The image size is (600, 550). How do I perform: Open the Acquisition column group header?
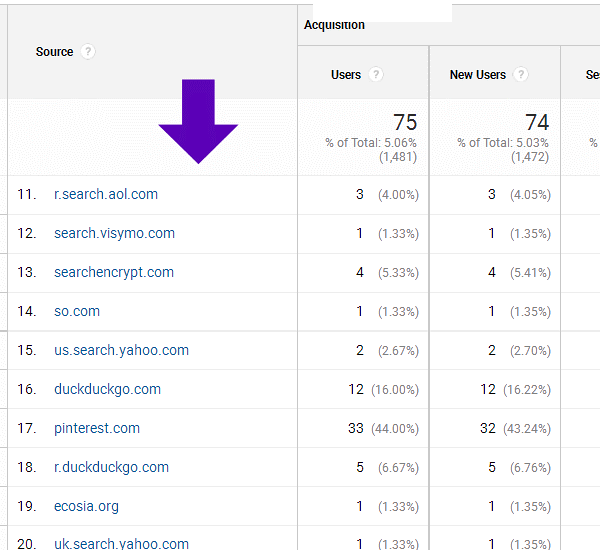coord(334,25)
